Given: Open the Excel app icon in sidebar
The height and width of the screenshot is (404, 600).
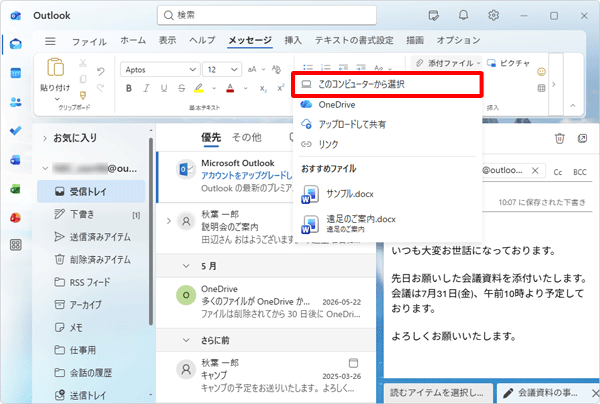Looking at the screenshot, I should [16, 189].
